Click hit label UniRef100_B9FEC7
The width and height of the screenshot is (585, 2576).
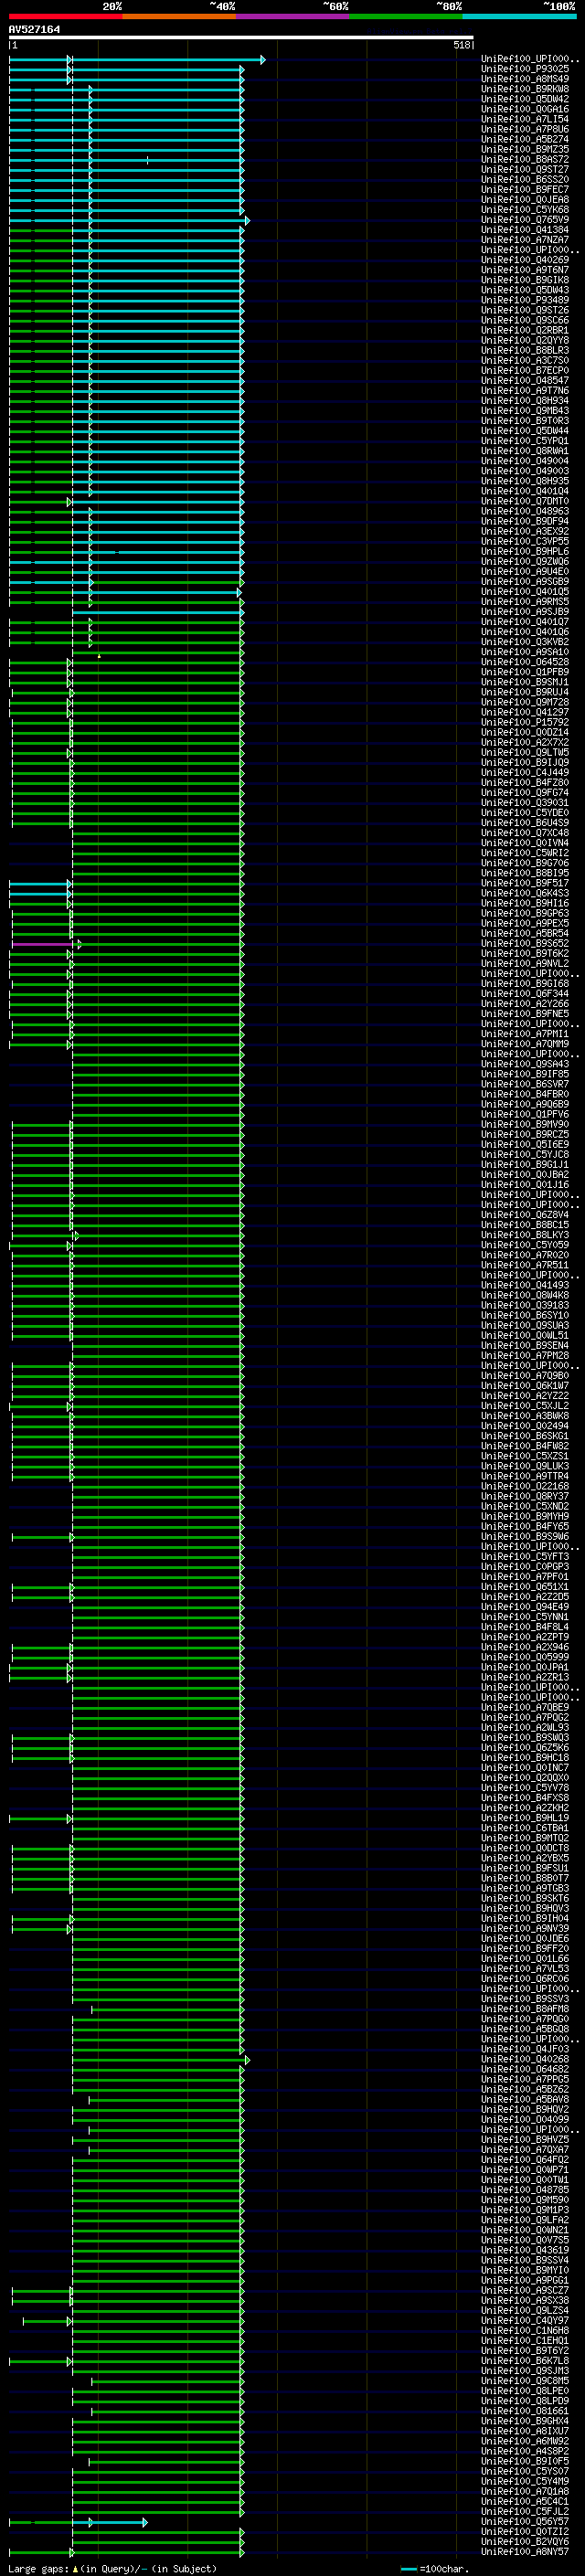(525, 189)
